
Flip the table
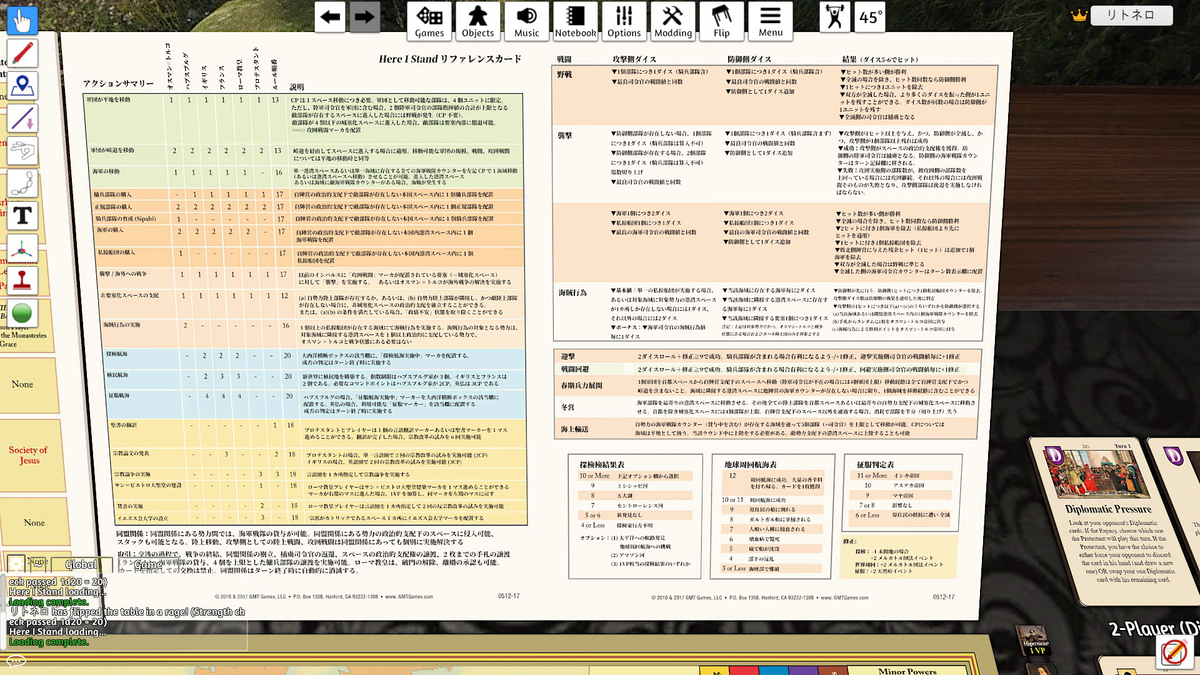coord(722,21)
